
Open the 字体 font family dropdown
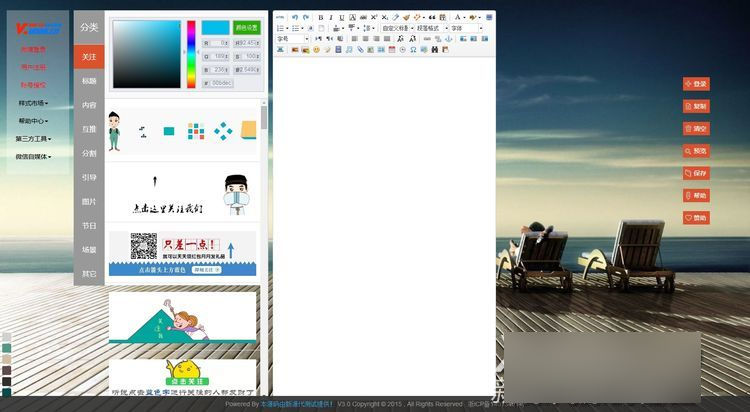[466, 28]
